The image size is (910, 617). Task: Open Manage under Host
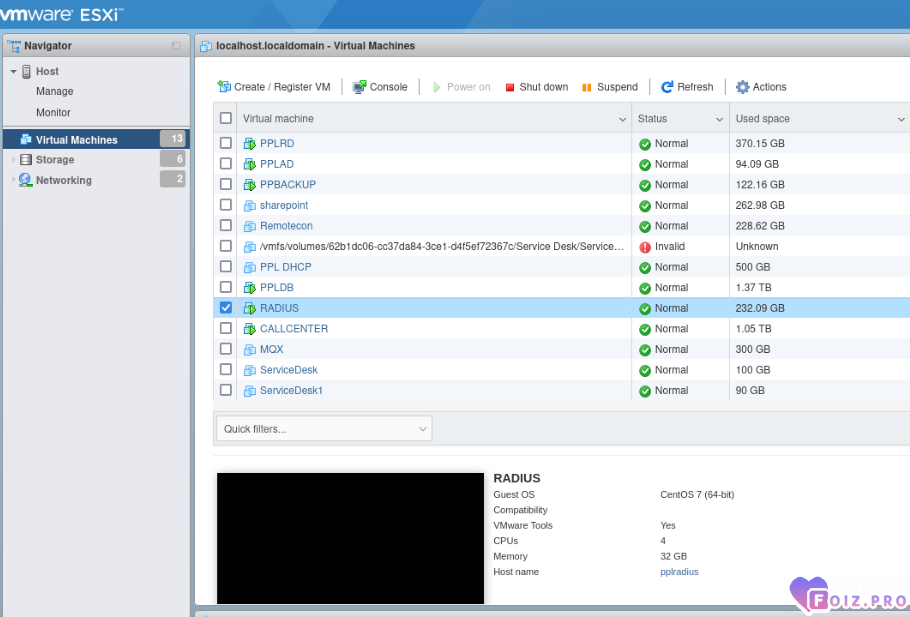tap(55, 91)
